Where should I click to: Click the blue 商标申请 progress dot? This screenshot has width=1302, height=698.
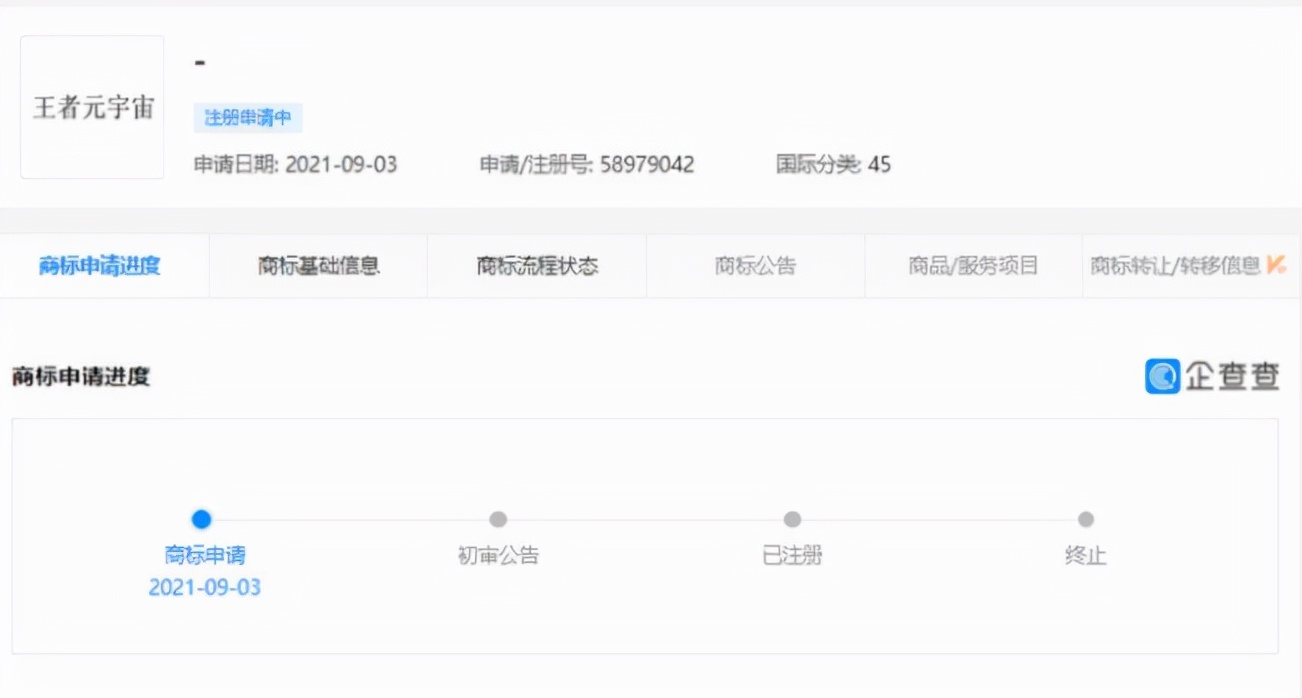(201, 519)
